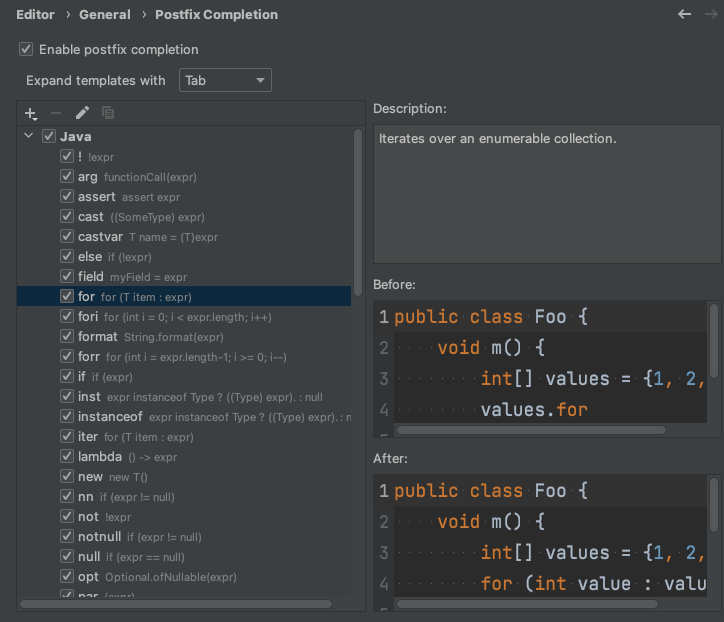This screenshot has height=622, width=724.
Task: Select the instanceof template row
Action: (110, 416)
